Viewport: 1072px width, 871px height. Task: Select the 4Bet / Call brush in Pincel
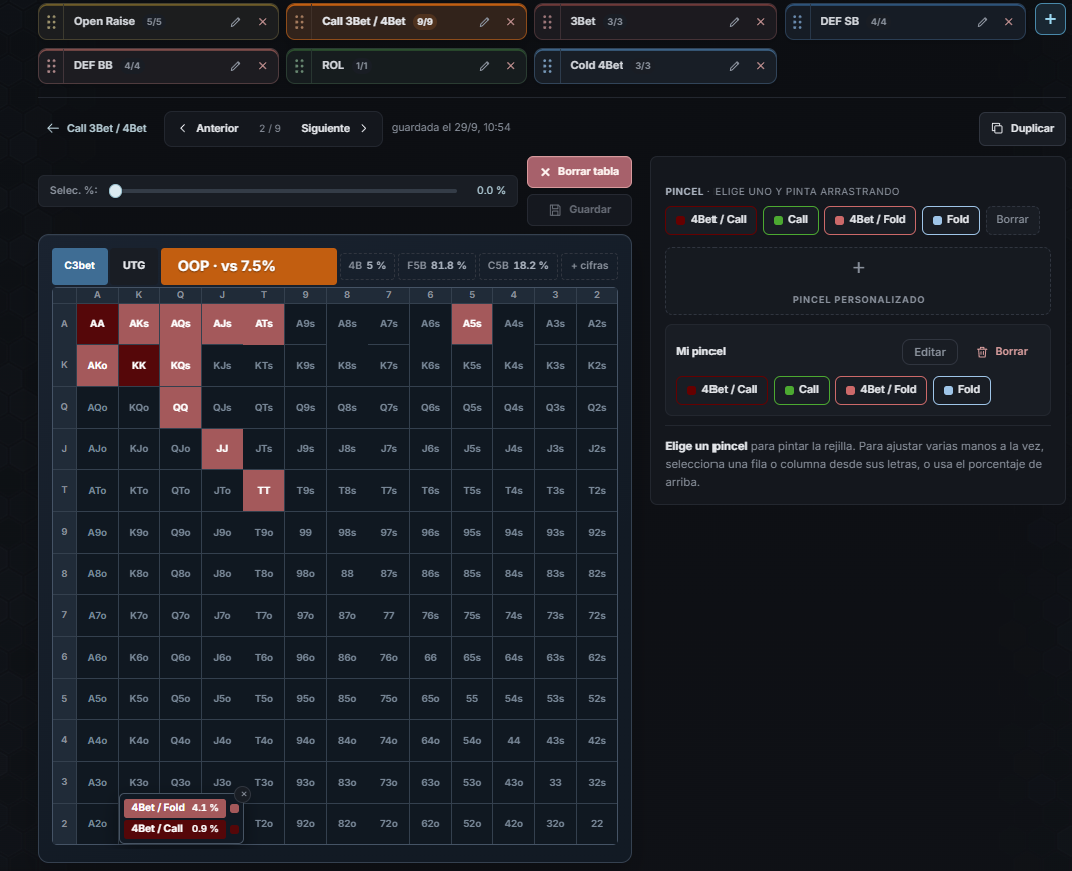point(711,220)
